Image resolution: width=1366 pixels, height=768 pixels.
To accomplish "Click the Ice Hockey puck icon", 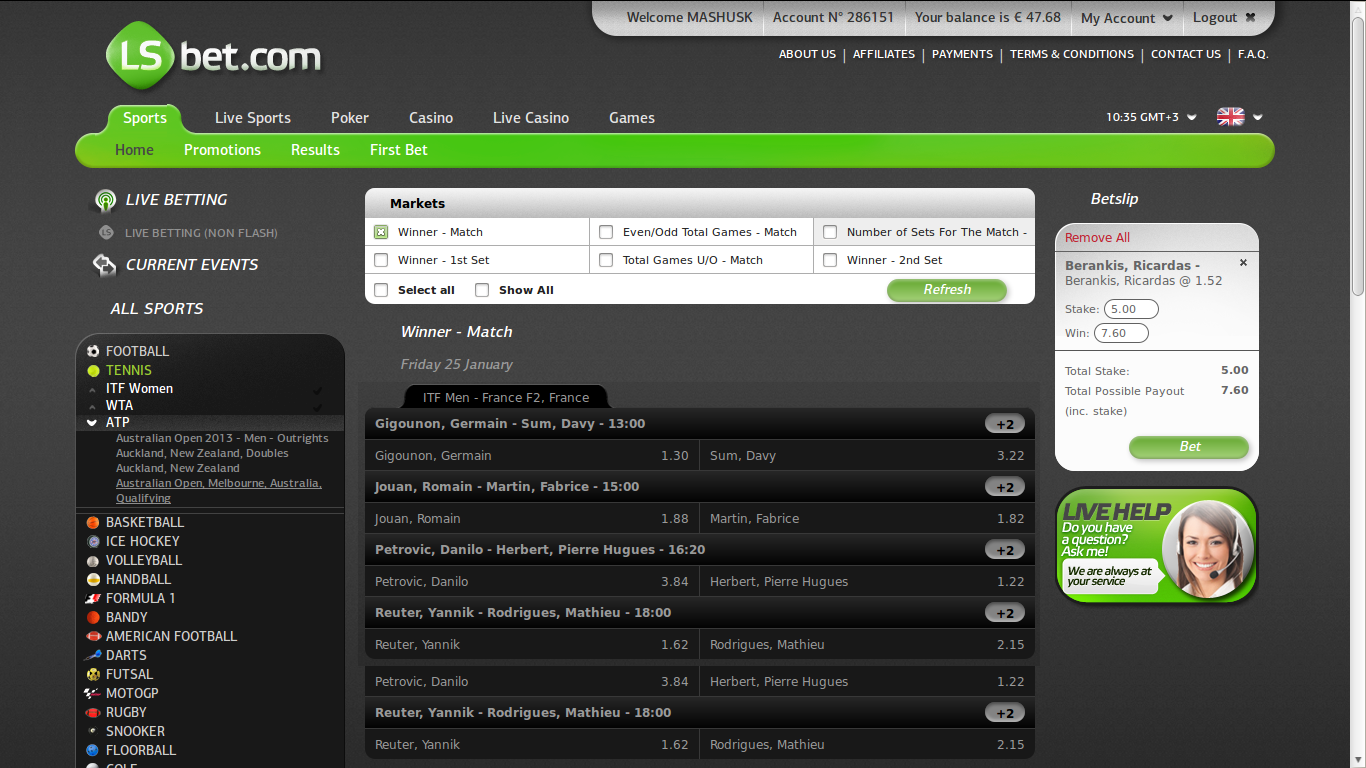I will 93,541.
